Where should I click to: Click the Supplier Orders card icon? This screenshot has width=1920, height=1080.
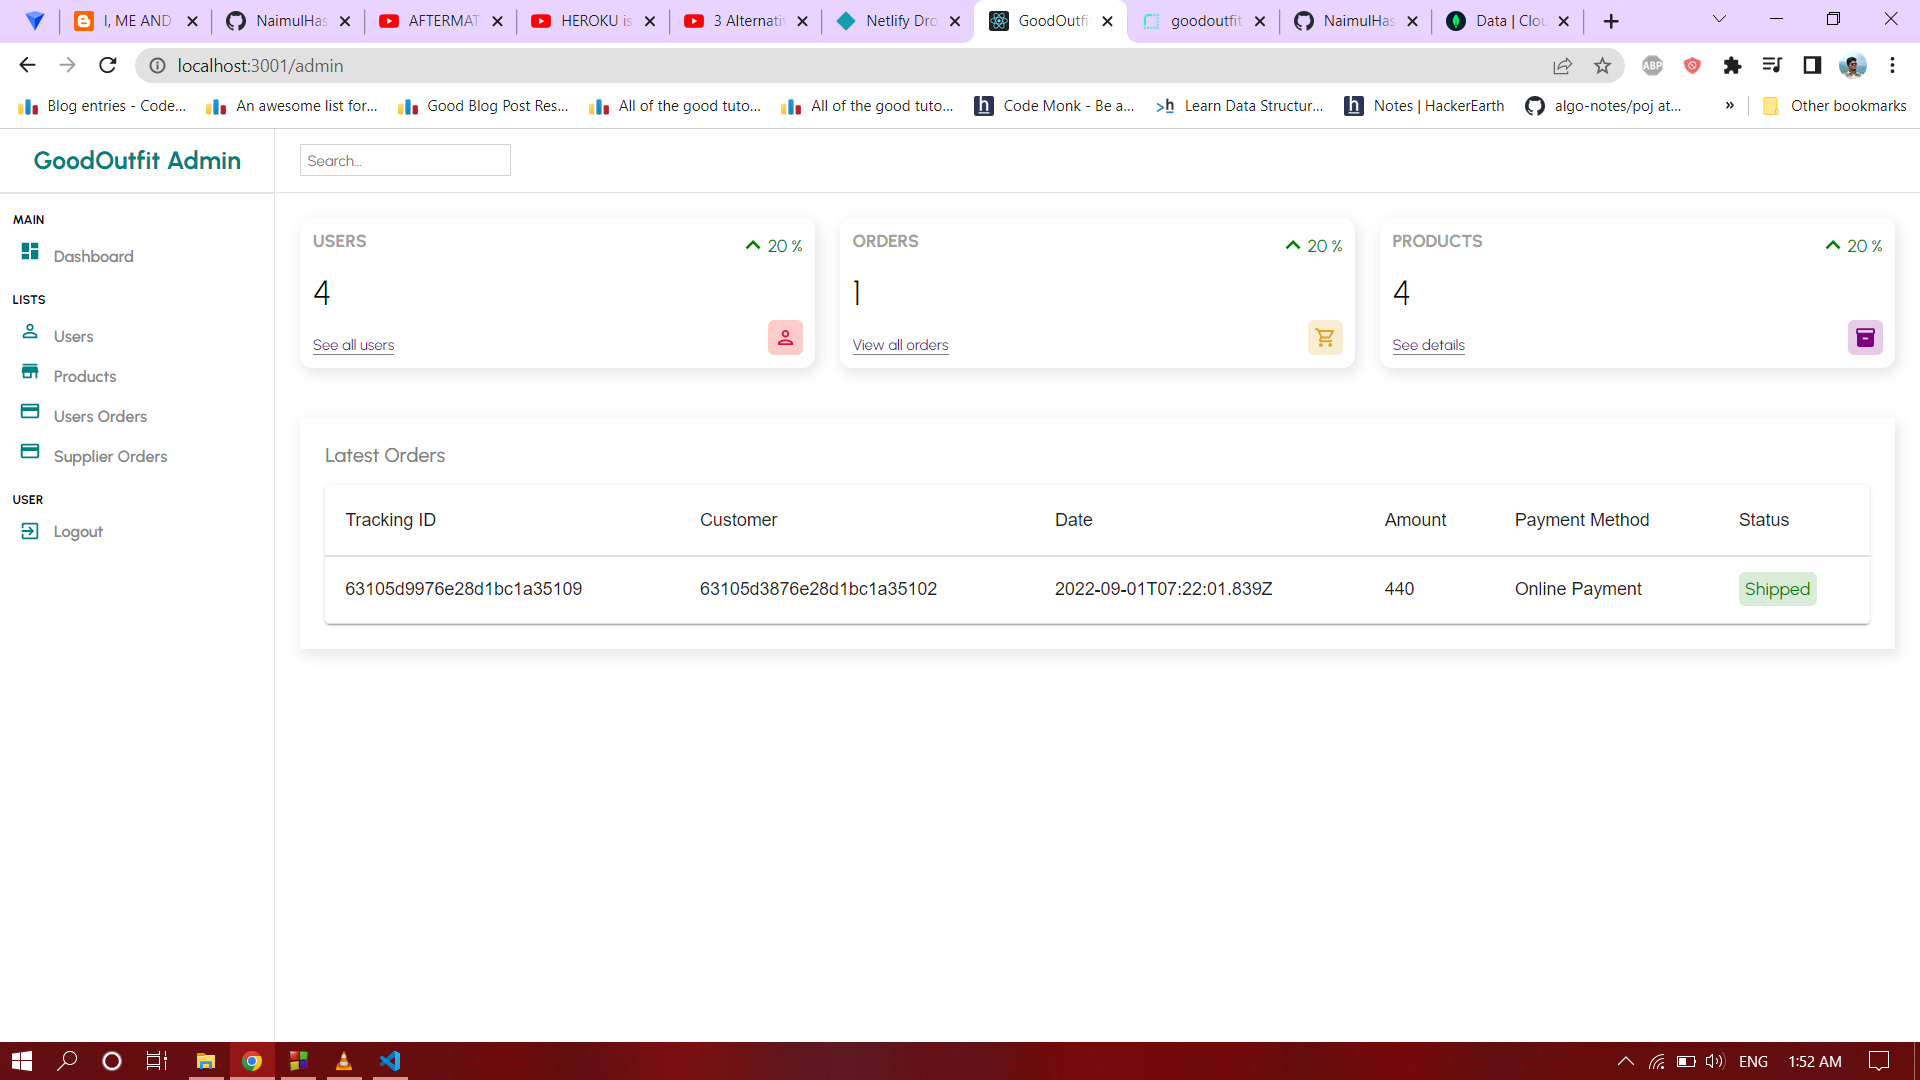coord(30,451)
